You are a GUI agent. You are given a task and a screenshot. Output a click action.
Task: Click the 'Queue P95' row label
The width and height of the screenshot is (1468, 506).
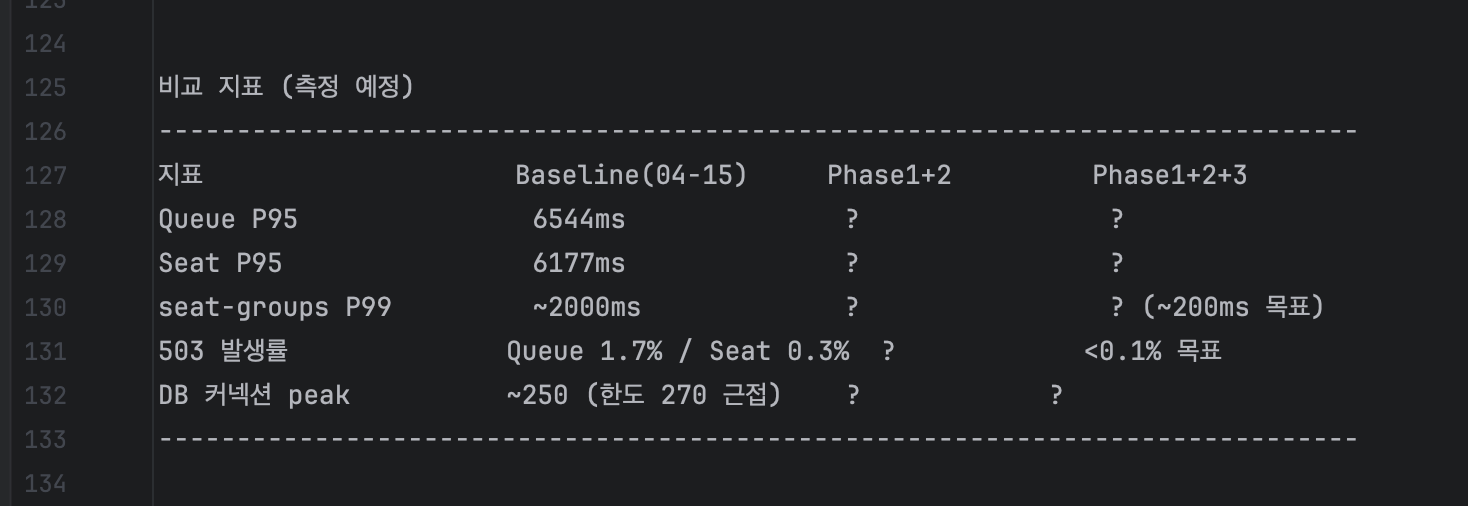[228, 220]
